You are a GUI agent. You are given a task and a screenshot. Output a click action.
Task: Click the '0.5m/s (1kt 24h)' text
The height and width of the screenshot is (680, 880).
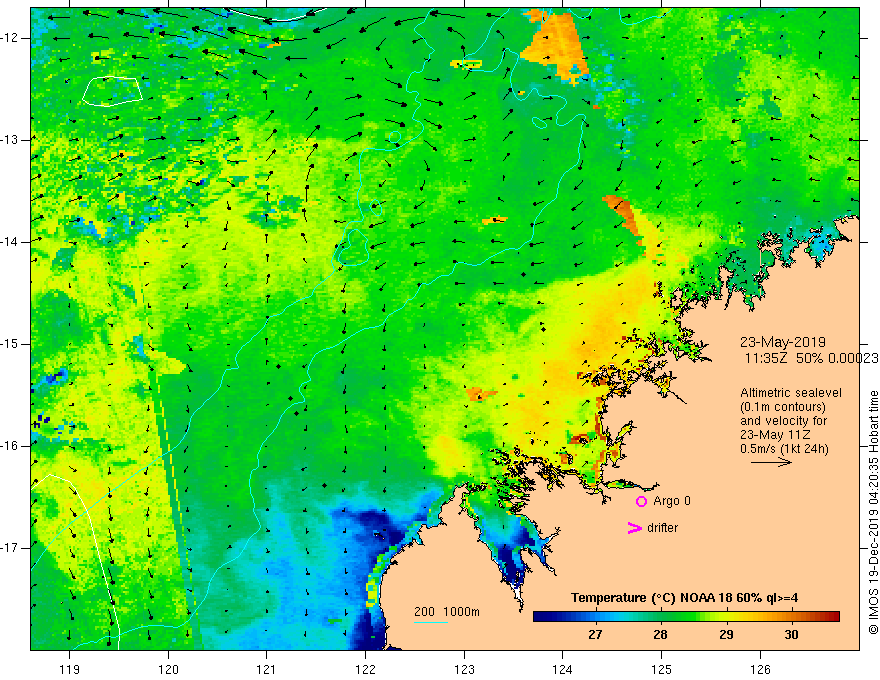[784, 449]
